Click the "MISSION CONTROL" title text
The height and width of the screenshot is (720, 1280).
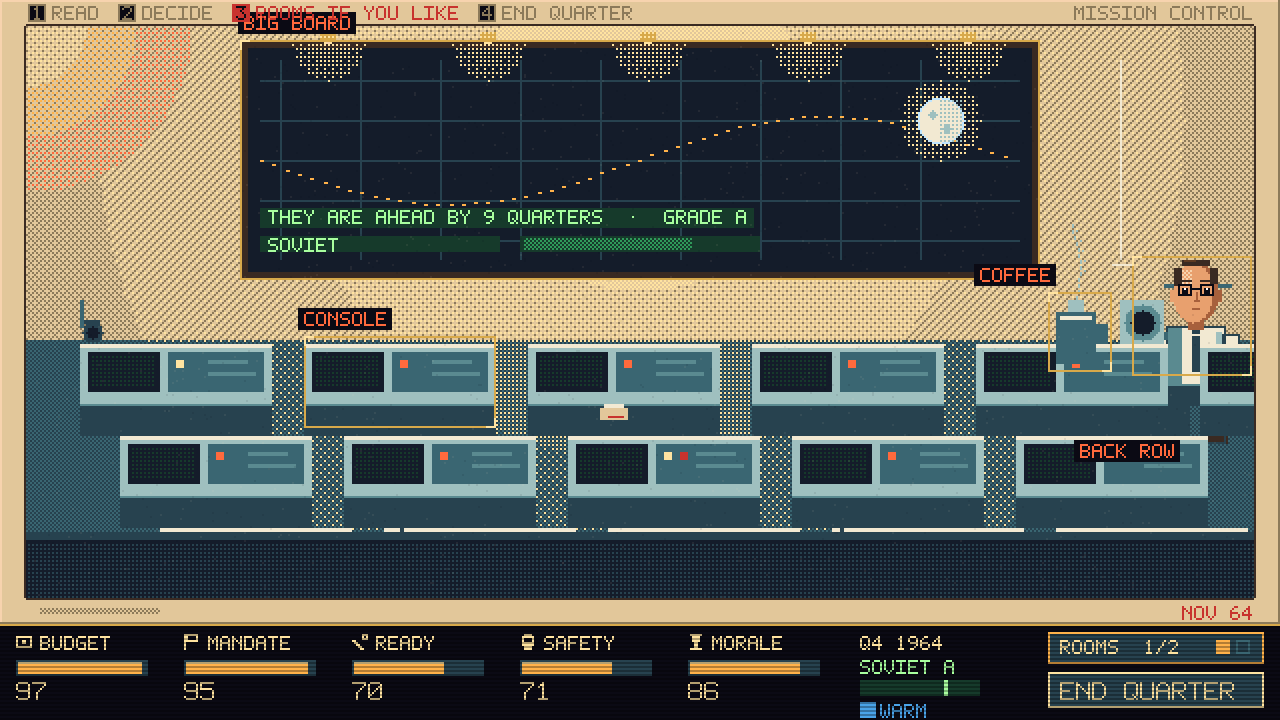tap(1162, 13)
